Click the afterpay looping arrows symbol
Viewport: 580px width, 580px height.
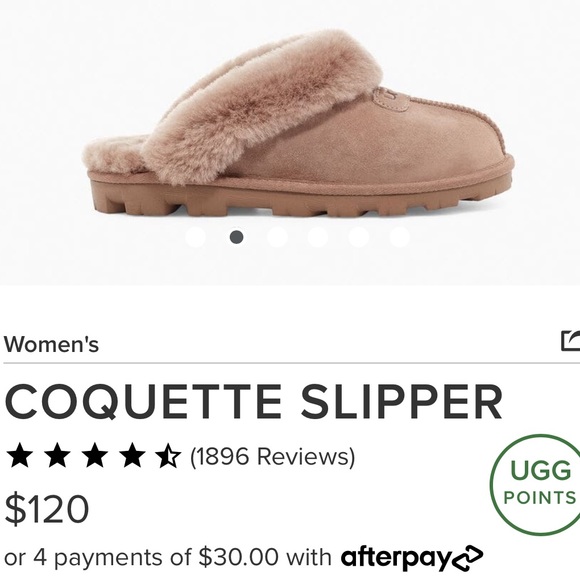pos(468,557)
